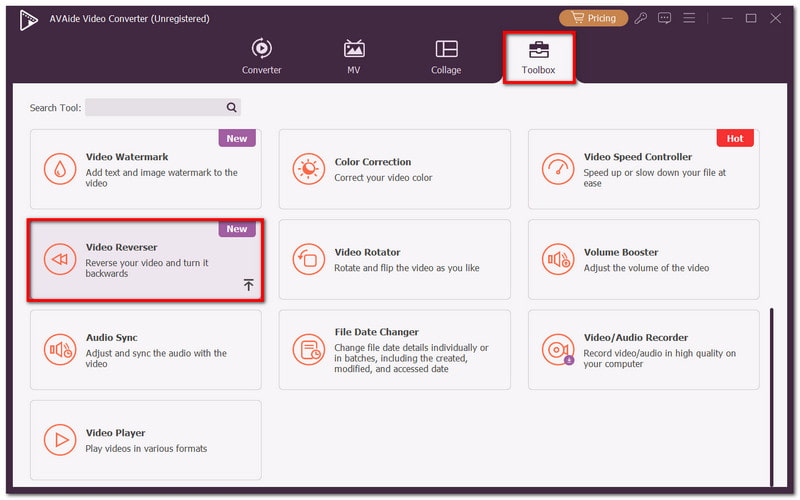Open the Video Rotator icon
The width and height of the screenshot is (800, 500).
click(x=309, y=260)
